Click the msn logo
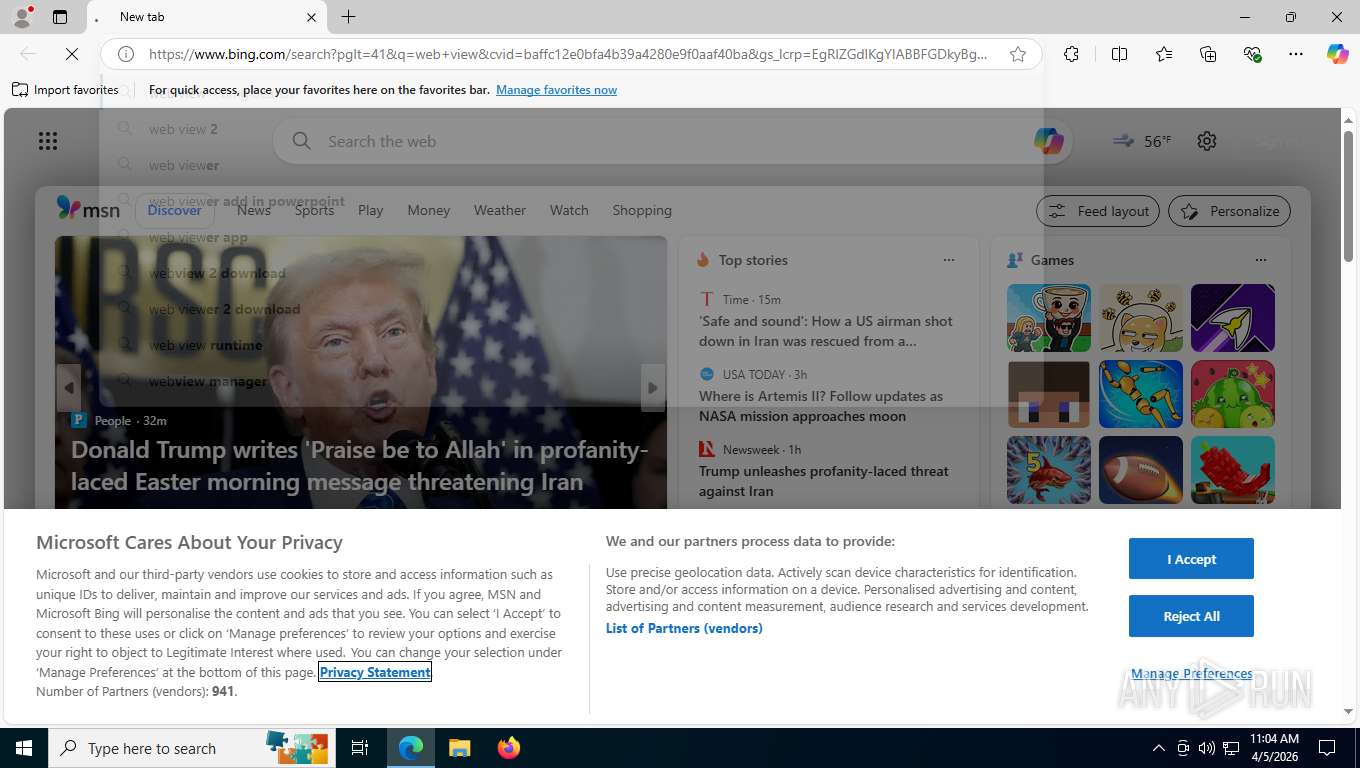This screenshot has height=768, width=1360. point(88,209)
